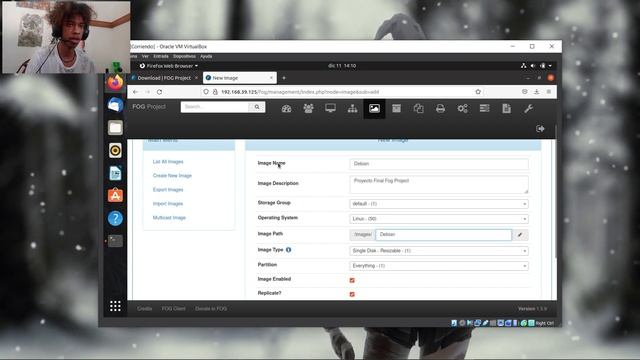Reload the page in Firefox
Image resolution: width=640 pixels, height=360 pixels.
coord(160,92)
